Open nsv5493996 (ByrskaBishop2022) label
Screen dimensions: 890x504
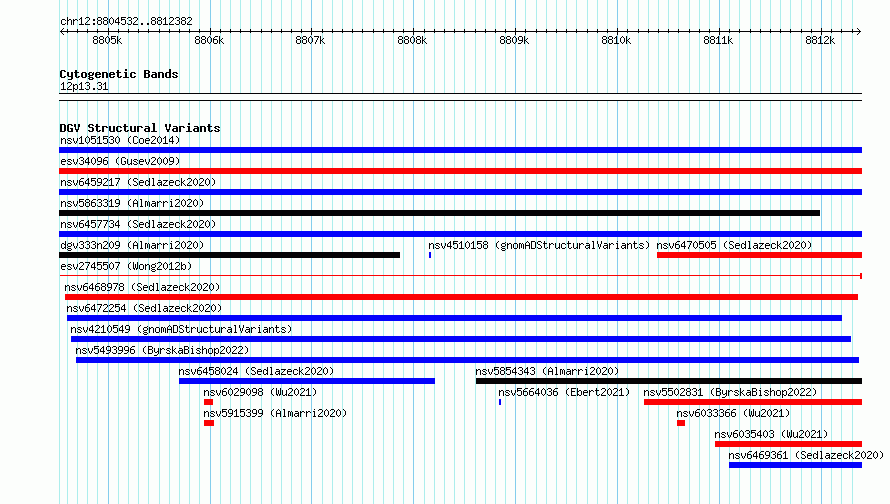tap(162, 350)
